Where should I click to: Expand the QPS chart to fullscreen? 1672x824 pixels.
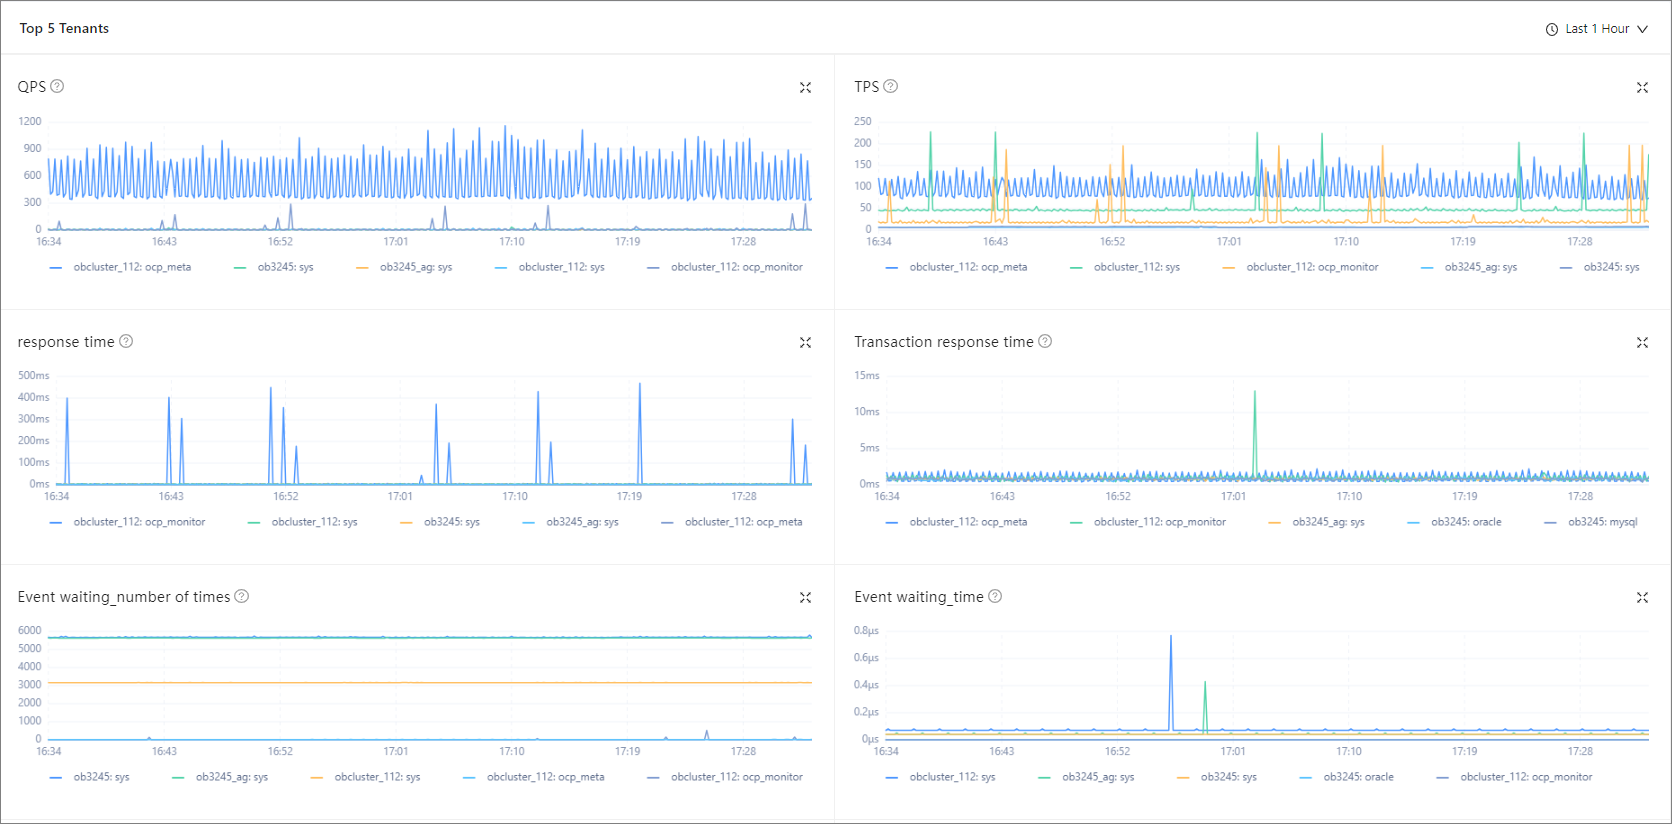click(805, 88)
